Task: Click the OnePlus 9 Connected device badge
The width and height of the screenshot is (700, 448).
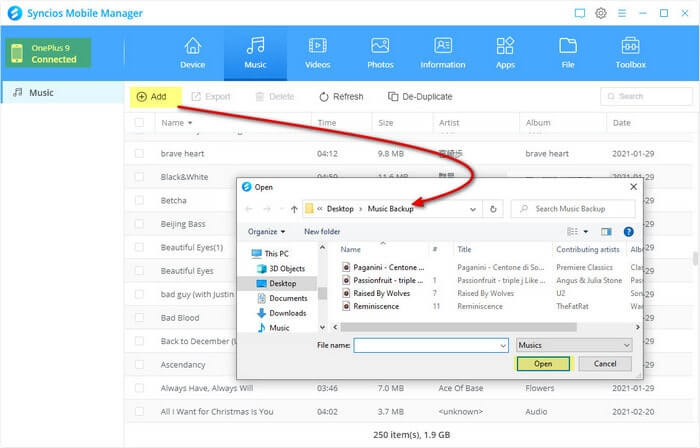Action: click(x=49, y=53)
